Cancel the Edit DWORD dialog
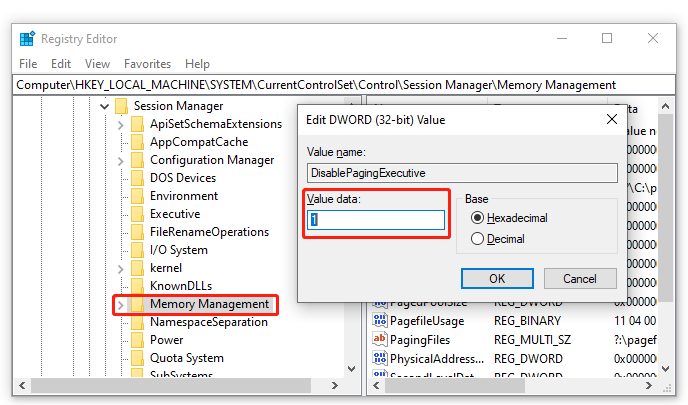 tap(580, 279)
